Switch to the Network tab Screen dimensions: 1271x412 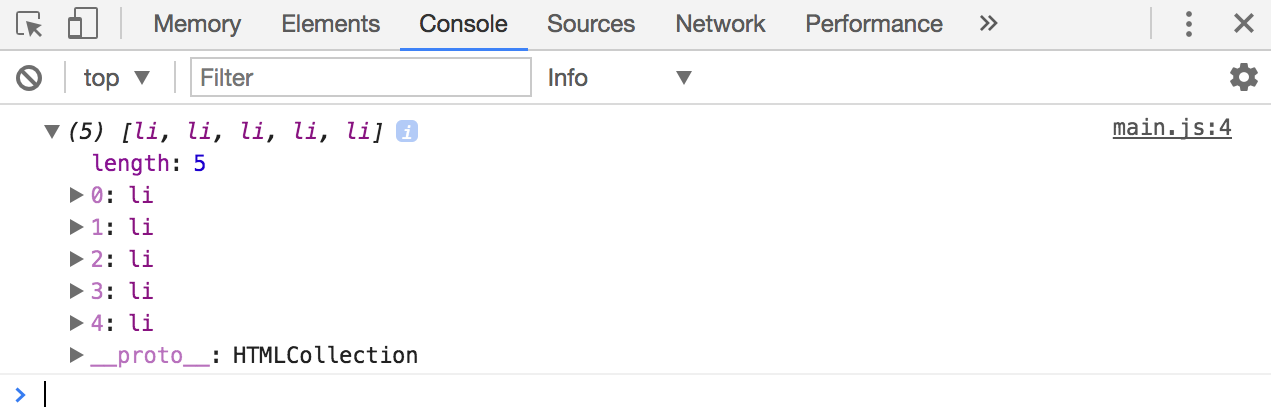click(720, 24)
